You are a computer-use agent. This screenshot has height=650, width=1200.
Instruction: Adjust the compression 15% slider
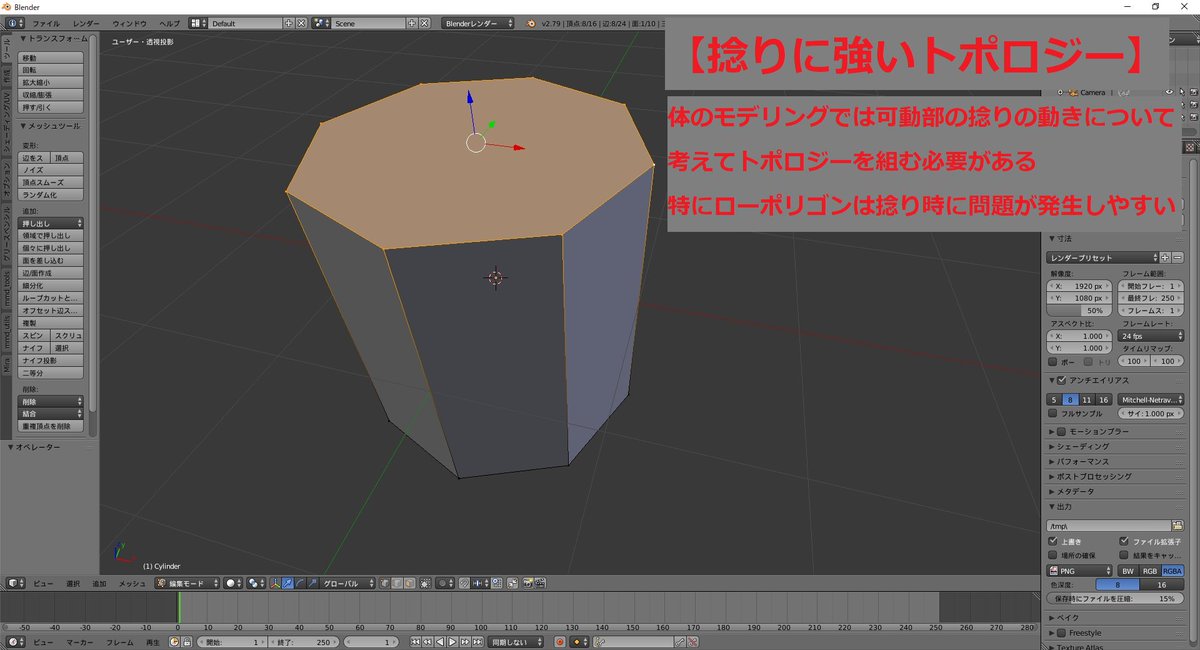click(1116, 598)
